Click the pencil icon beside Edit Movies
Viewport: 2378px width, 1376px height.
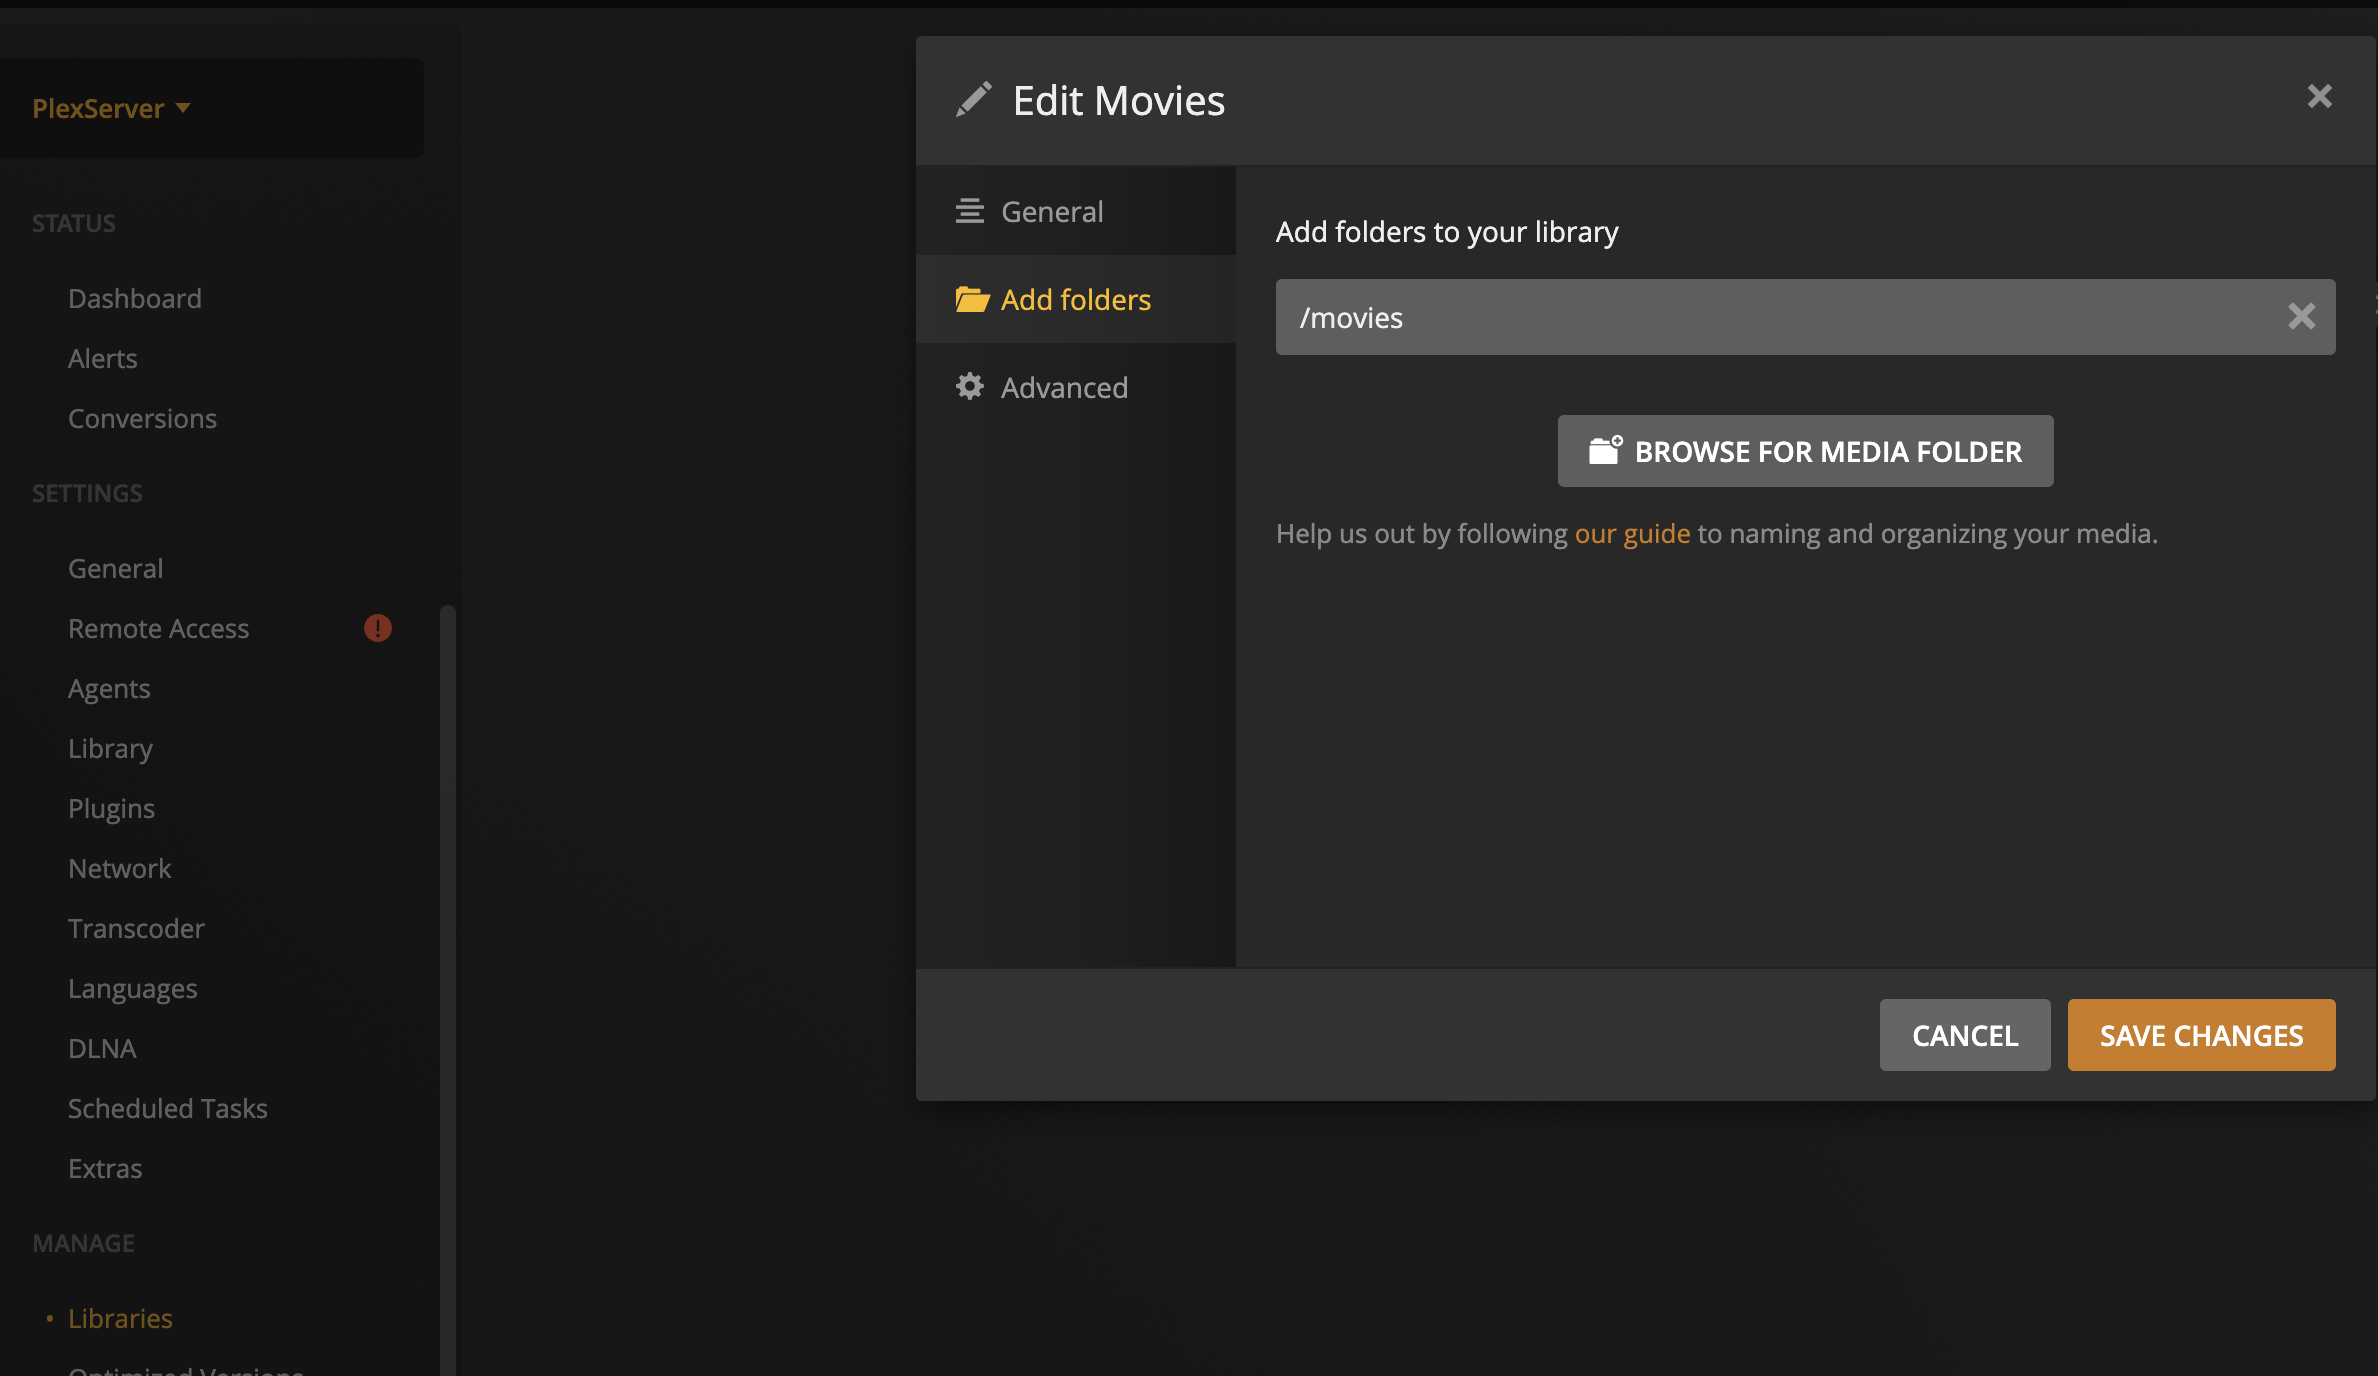pyautogui.click(x=973, y=100)
